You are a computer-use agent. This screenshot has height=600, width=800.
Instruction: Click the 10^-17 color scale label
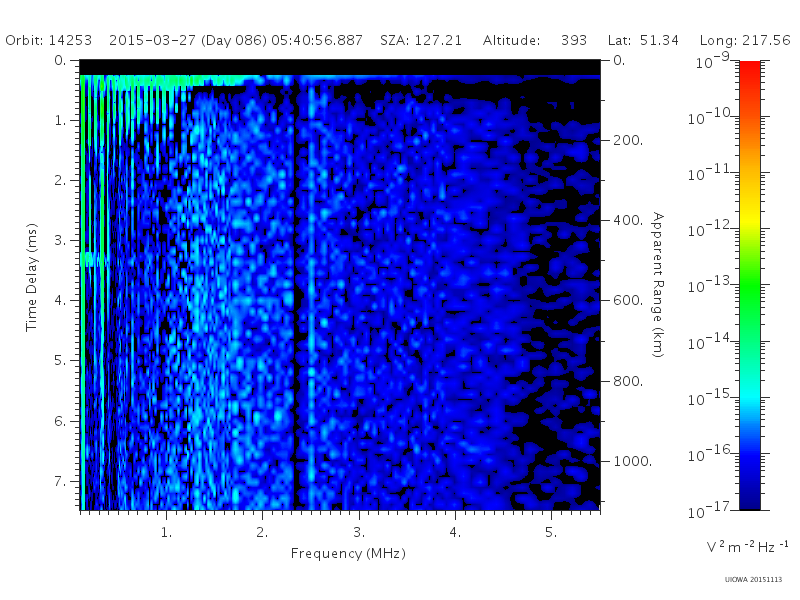pyautogui.click(x=711, y=510)
